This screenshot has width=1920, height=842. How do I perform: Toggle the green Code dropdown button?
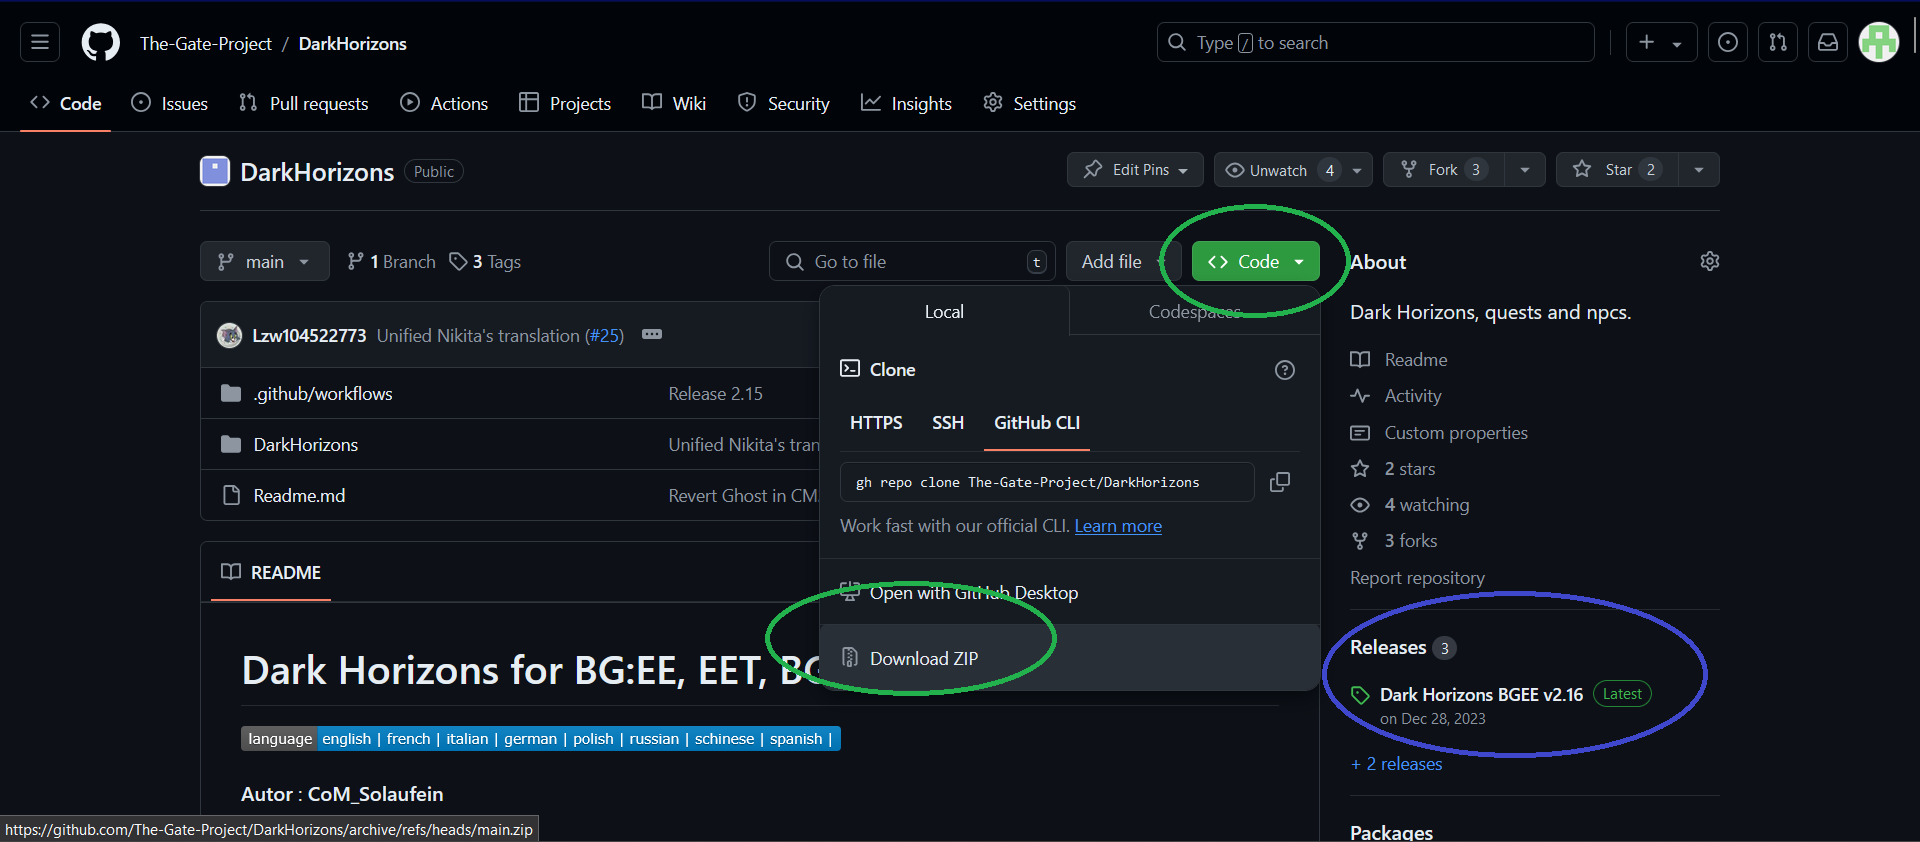click(1256, 261)
